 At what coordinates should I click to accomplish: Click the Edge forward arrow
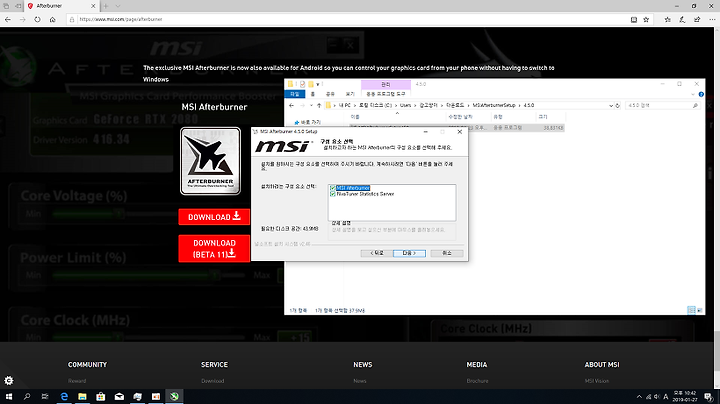(22, 19)
